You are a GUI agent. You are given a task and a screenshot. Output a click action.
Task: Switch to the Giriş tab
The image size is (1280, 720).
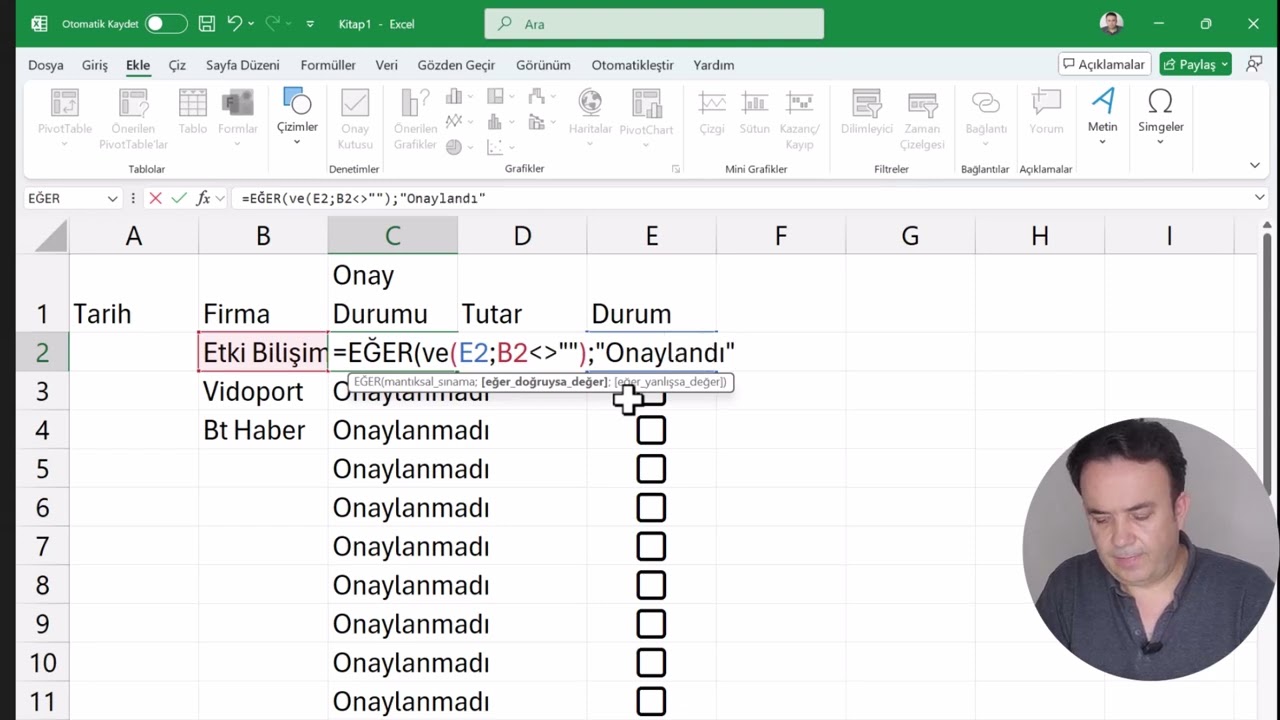coord(95,65)
